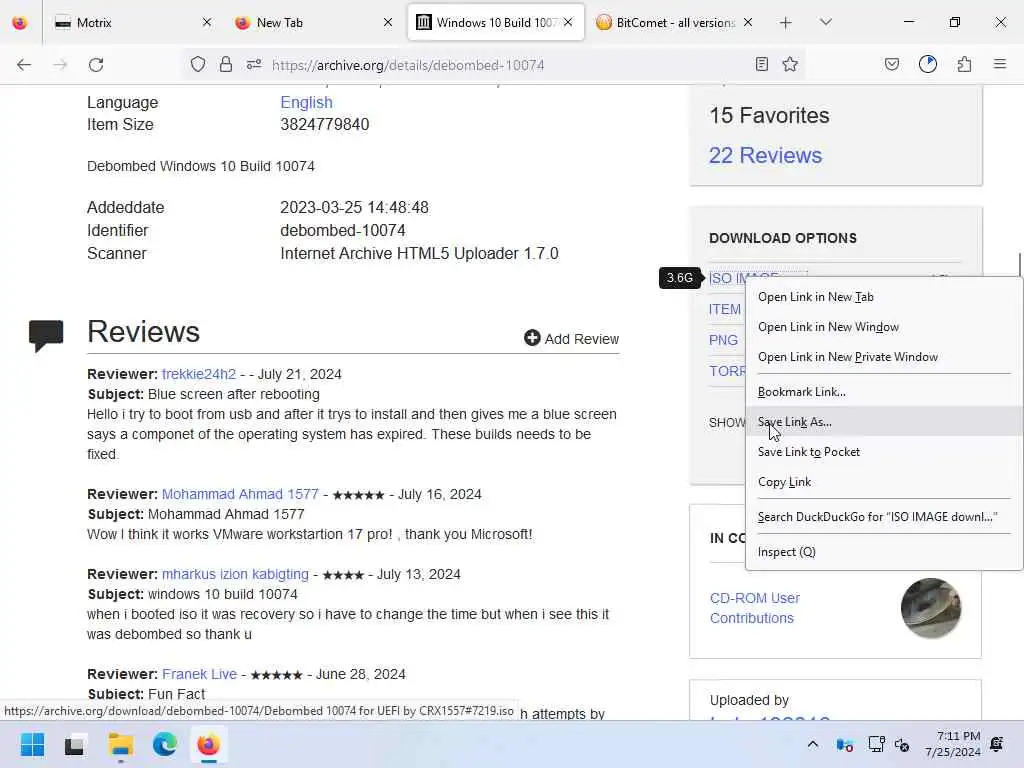
Task: Open File Explorer from the taskbar
Action: [120, 744]
